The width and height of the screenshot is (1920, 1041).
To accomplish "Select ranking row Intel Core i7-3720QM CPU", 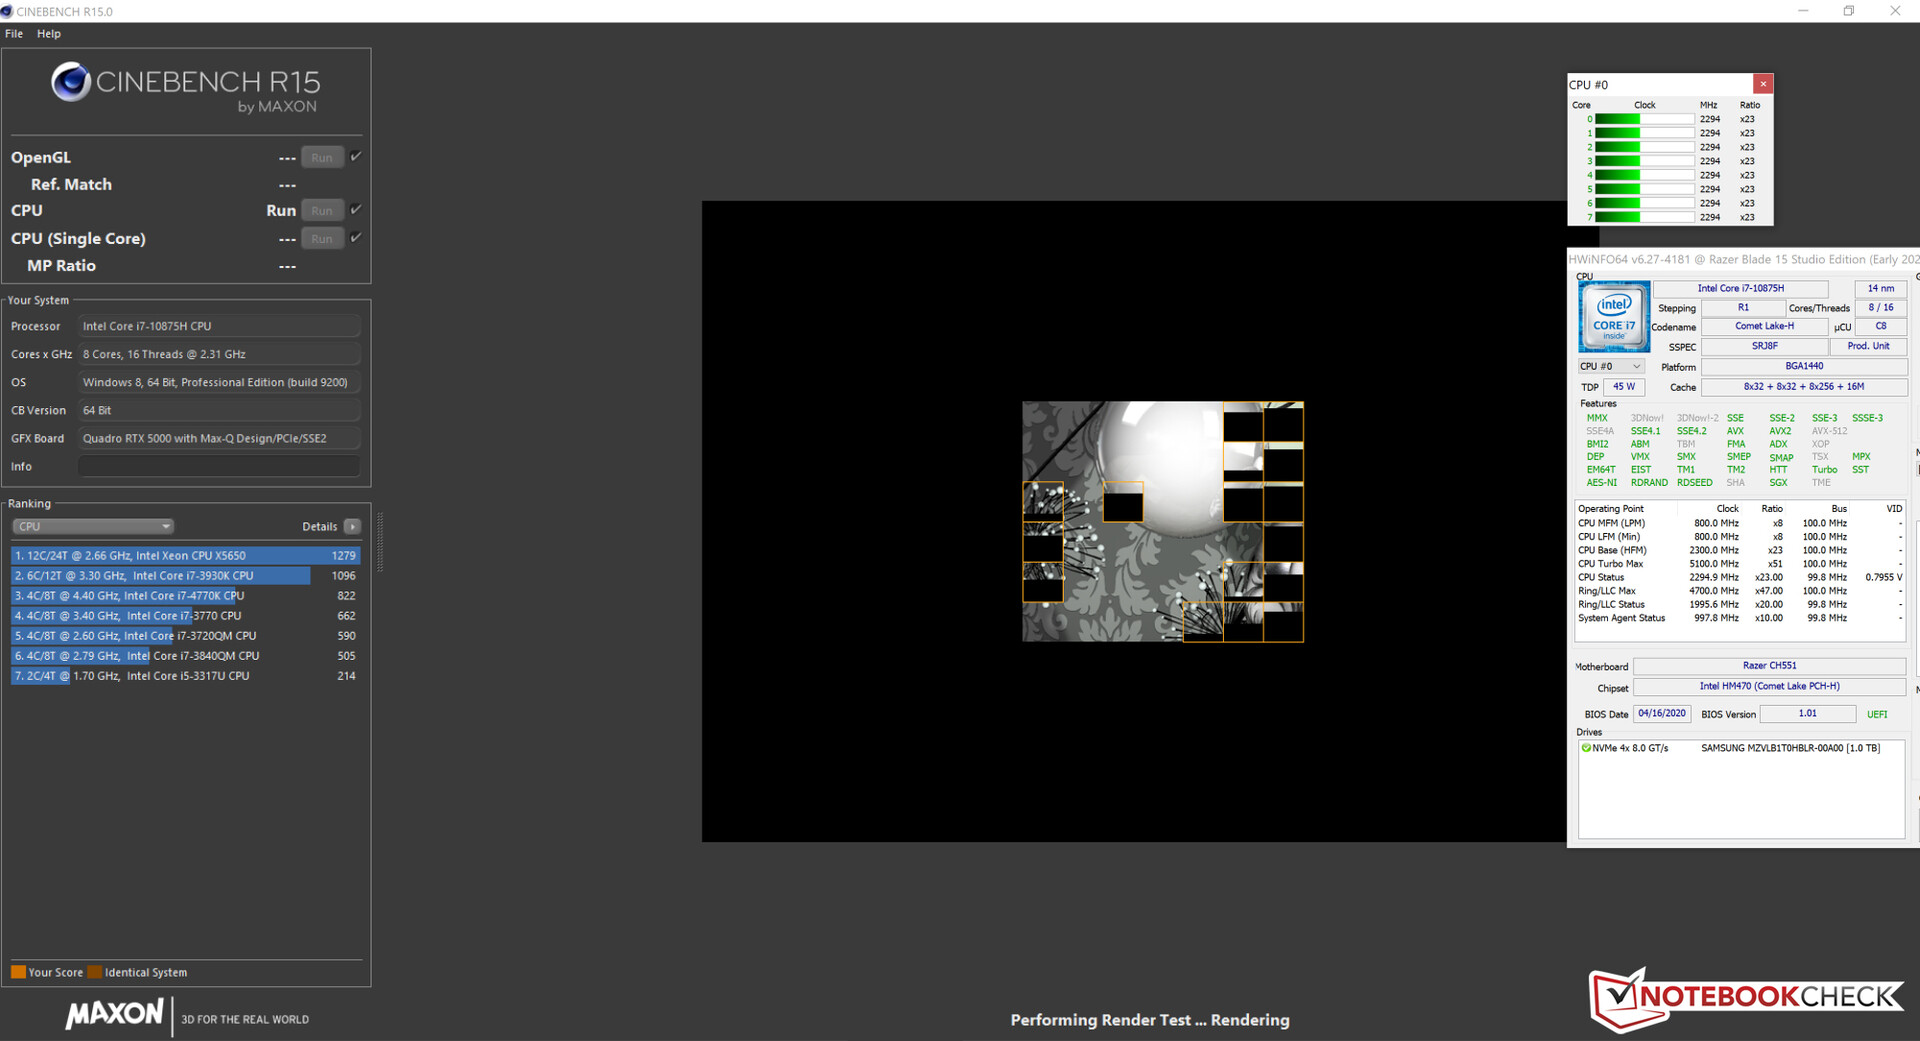I will click(x=186, y=636).
